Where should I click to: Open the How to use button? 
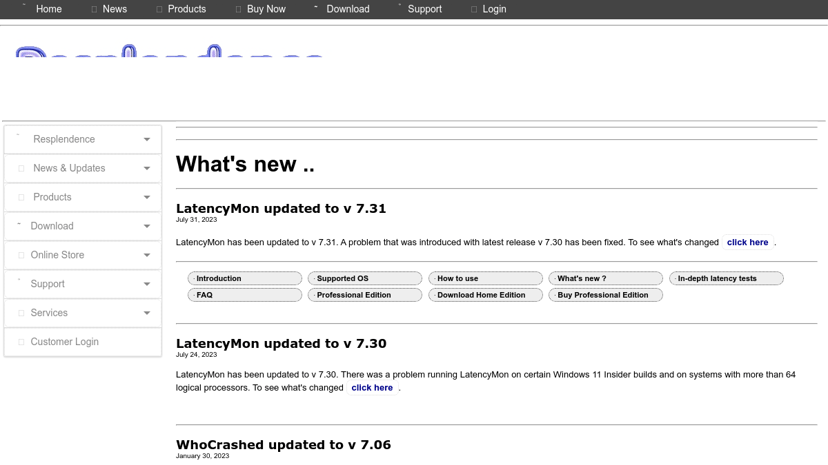pos(485,279)
